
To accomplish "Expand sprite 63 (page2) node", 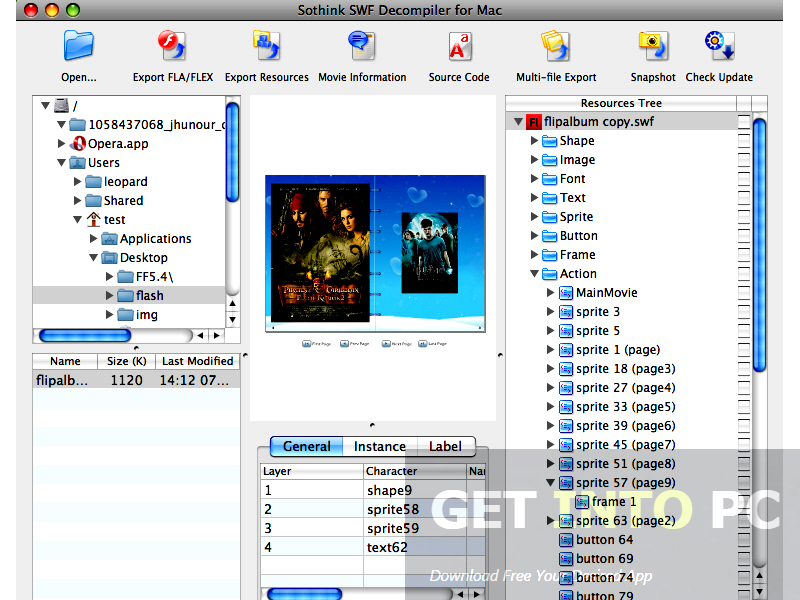I will (550, 521).
